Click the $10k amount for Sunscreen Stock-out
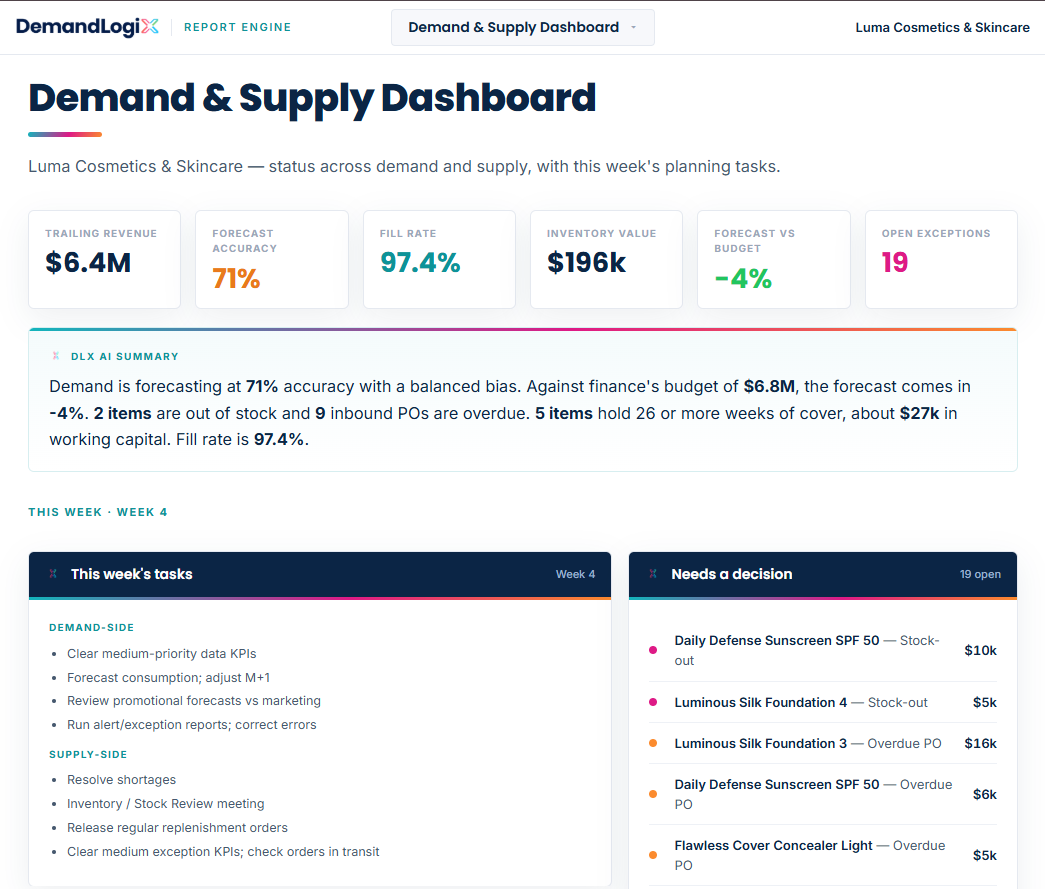Viewport: 1045px width, 889px height. (x=980, y=650)
